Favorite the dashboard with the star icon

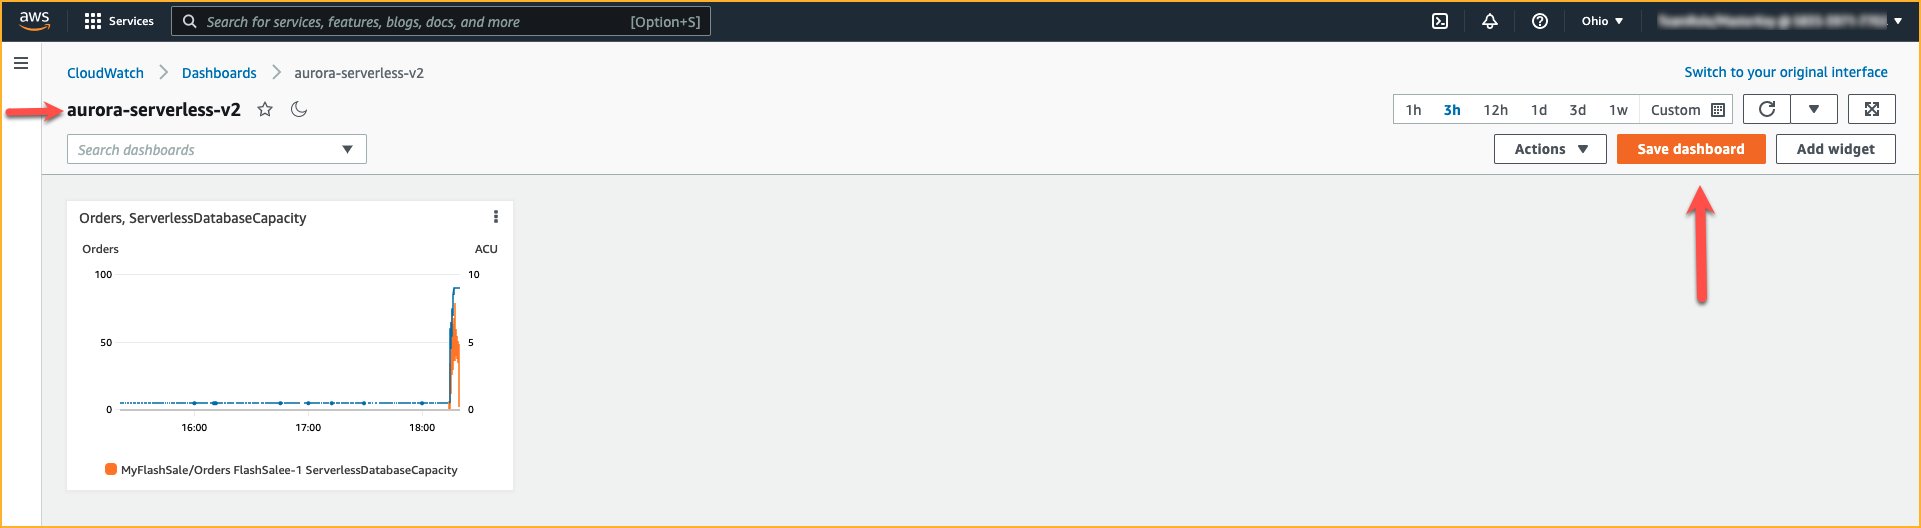tap(265, 110)
